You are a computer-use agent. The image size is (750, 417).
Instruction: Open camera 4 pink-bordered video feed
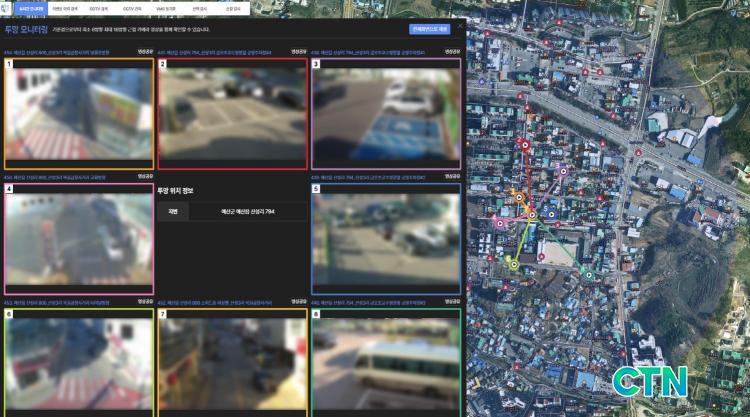coord(78,238)
